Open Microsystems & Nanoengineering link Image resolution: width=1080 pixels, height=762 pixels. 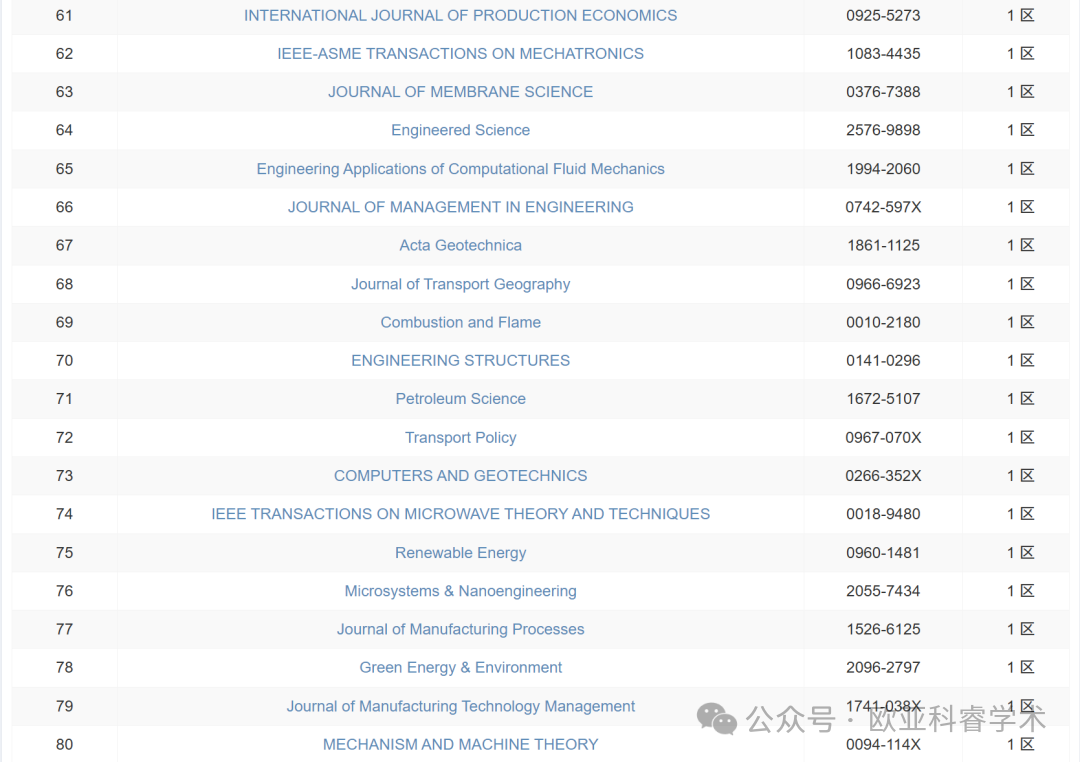point(460,591)
